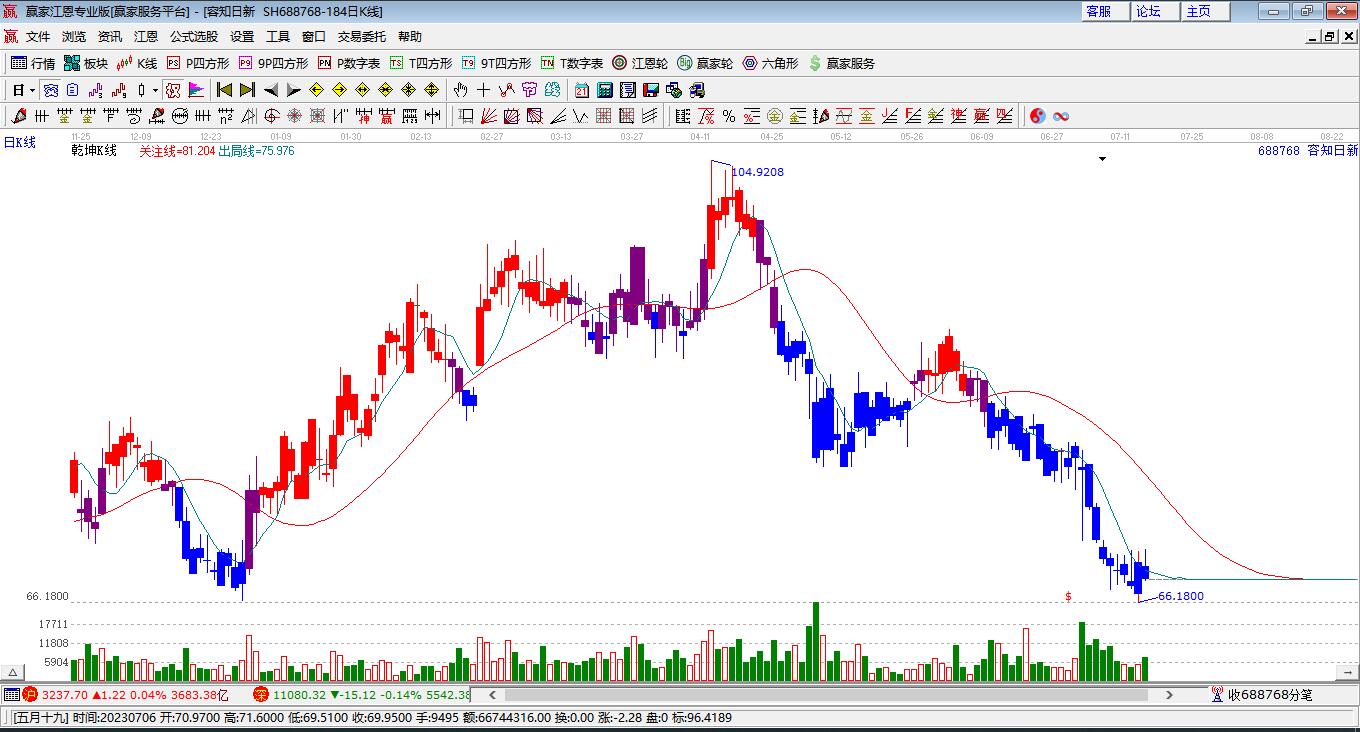Click the blue floppy disk save icon
The width and height of the screenshot is (1360, 732).
[651, 90]
